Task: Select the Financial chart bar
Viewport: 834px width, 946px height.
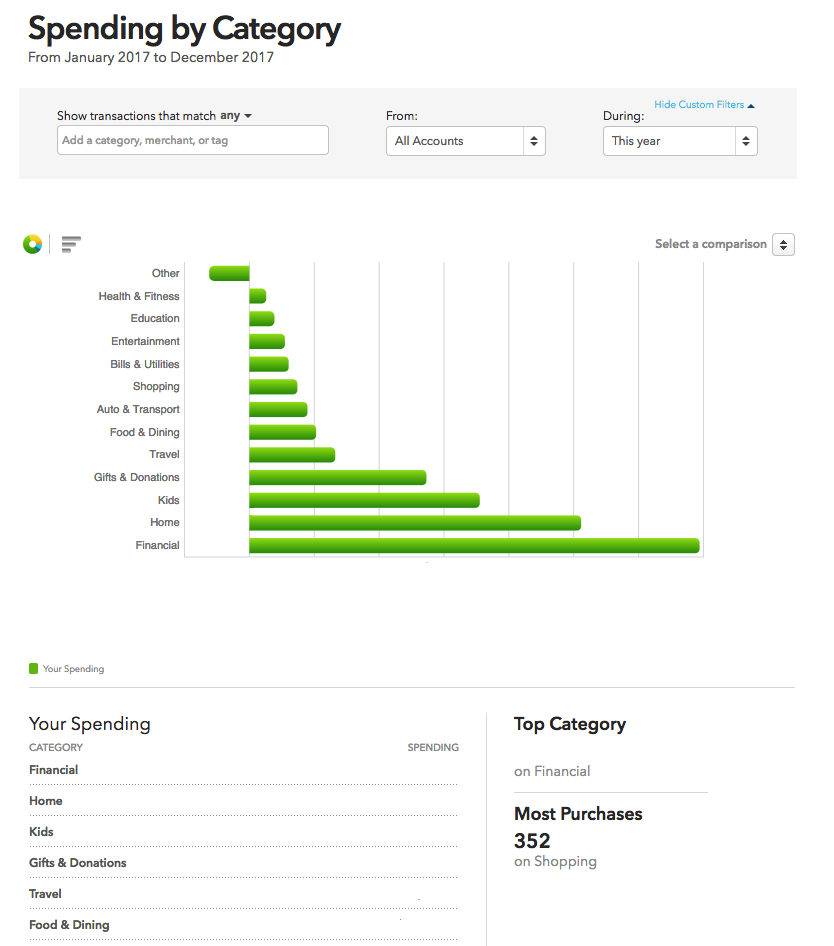Action: point(474,545)
